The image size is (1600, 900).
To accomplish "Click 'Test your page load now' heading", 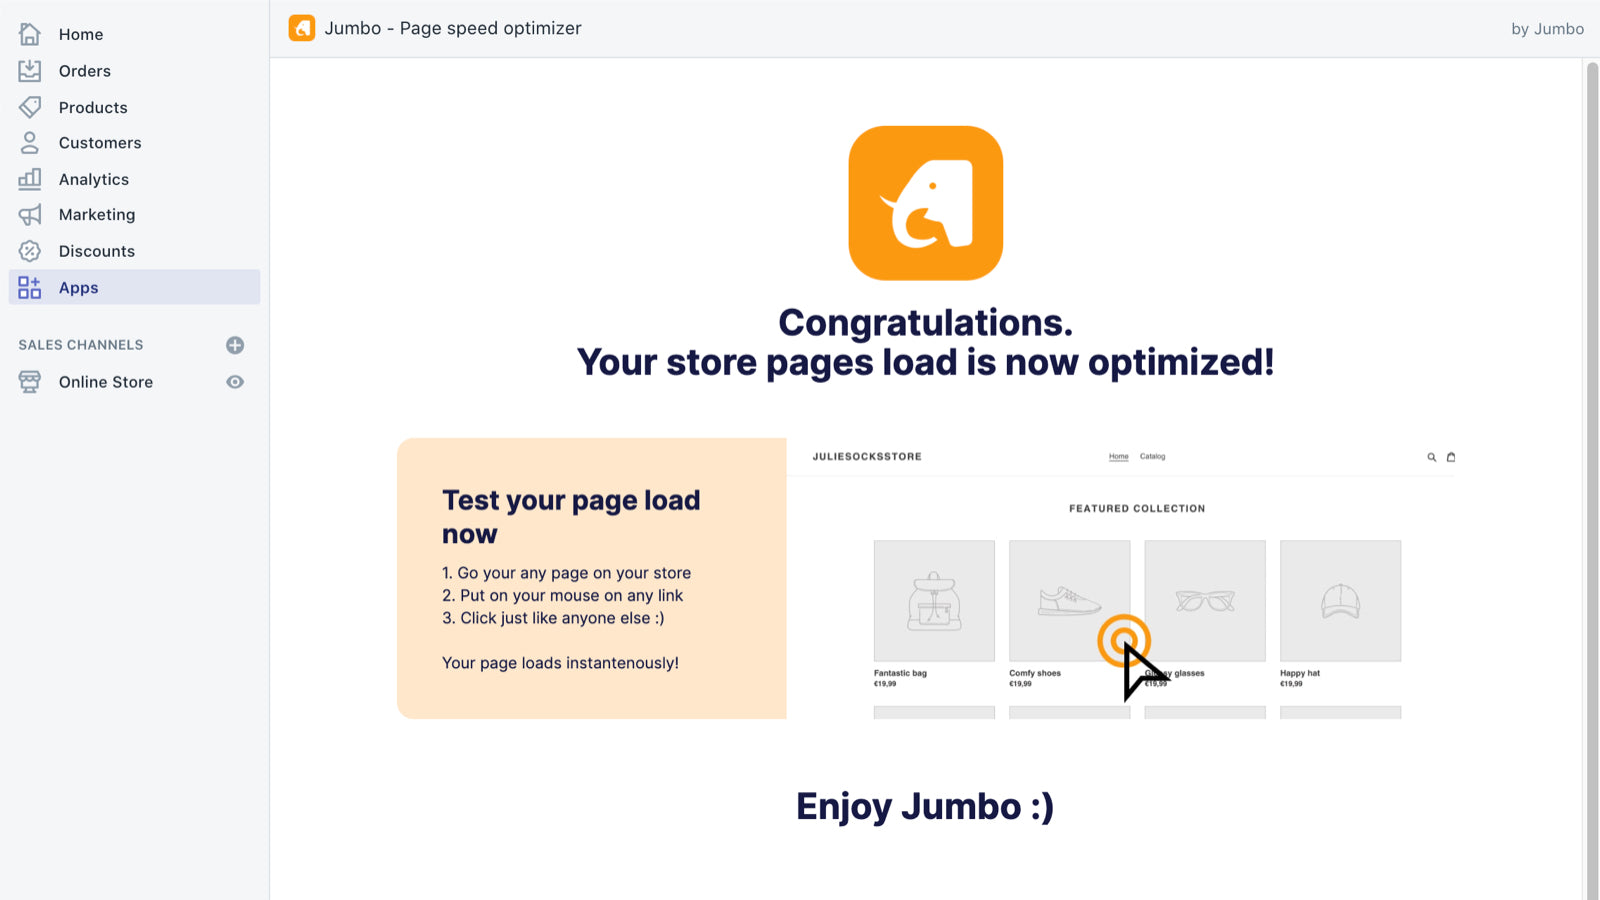I will point(571,517).
